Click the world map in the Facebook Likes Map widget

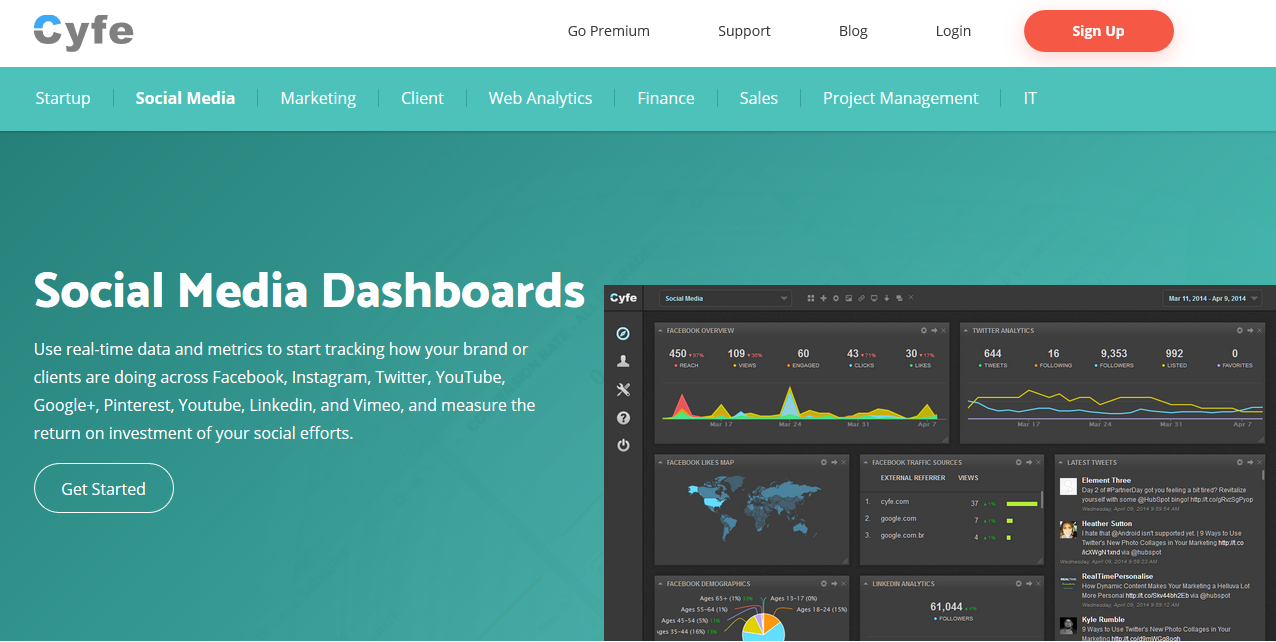[753, 506]
